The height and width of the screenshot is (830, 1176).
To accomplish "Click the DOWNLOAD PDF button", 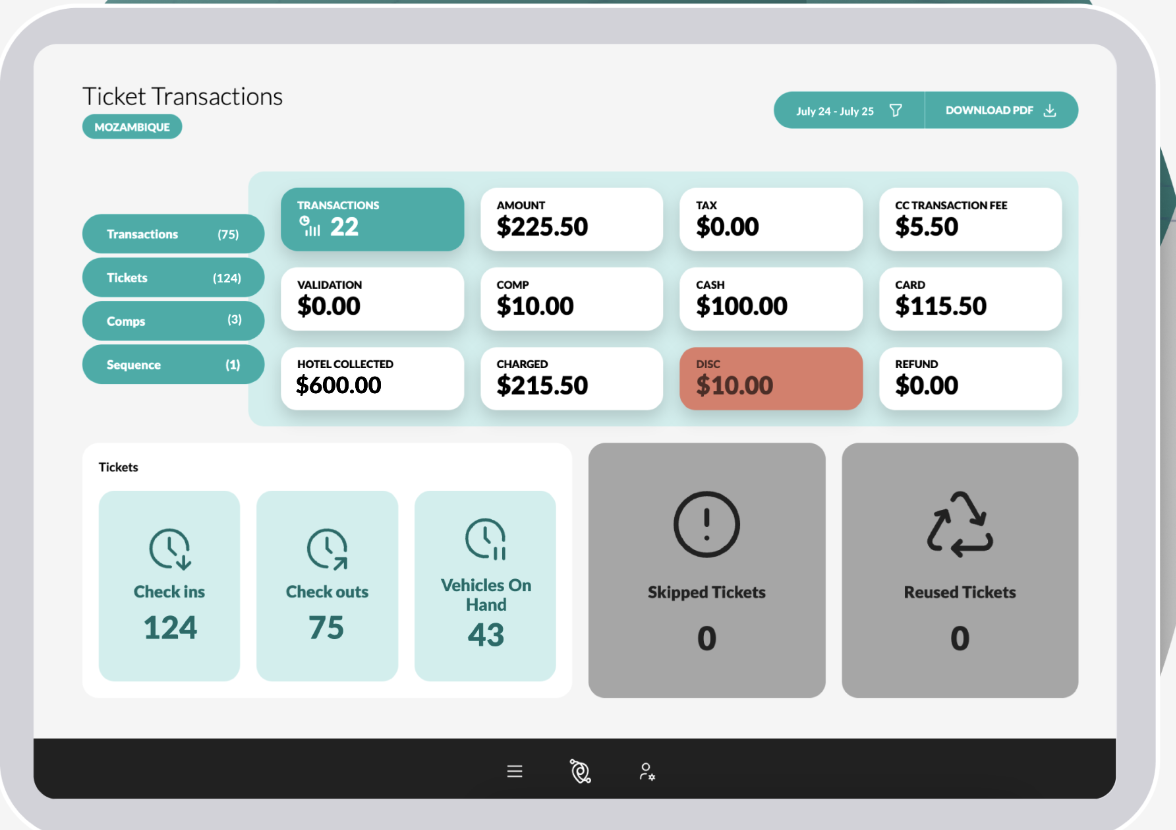I will pyautogui.click(x=1001, y=110).
